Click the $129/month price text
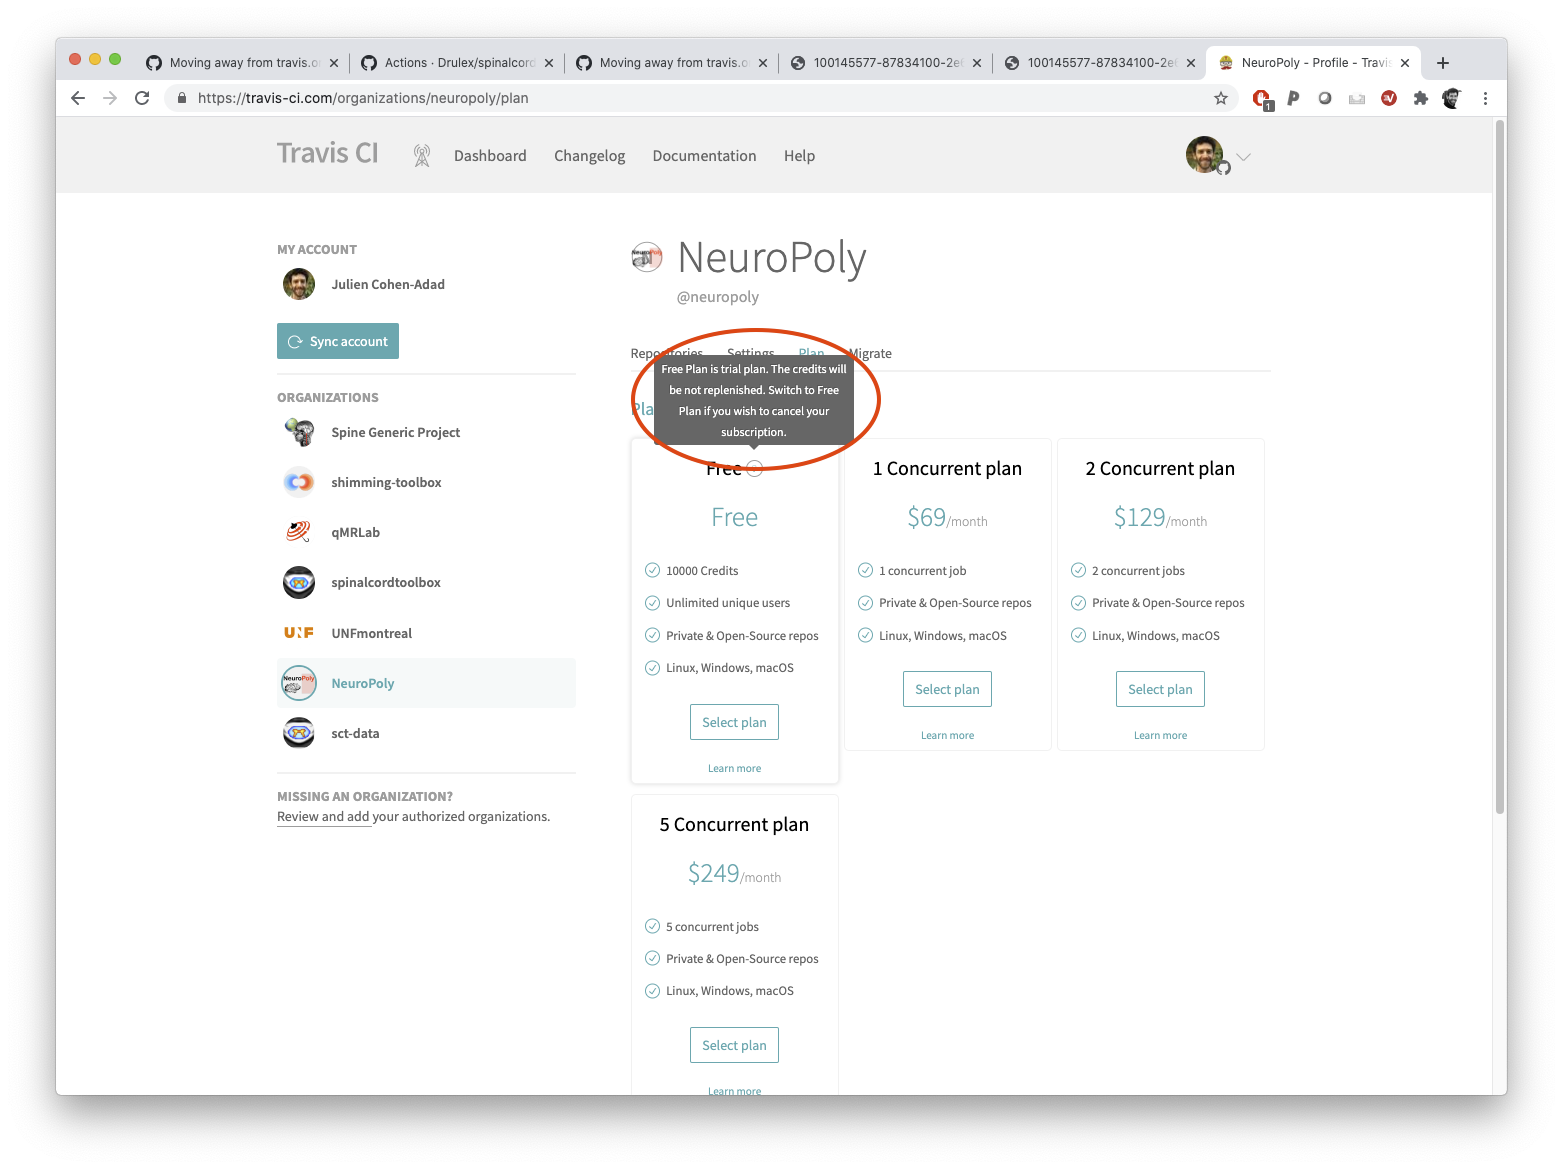Viewport: 1563px width, 1169px height. tap(1160, 518)
